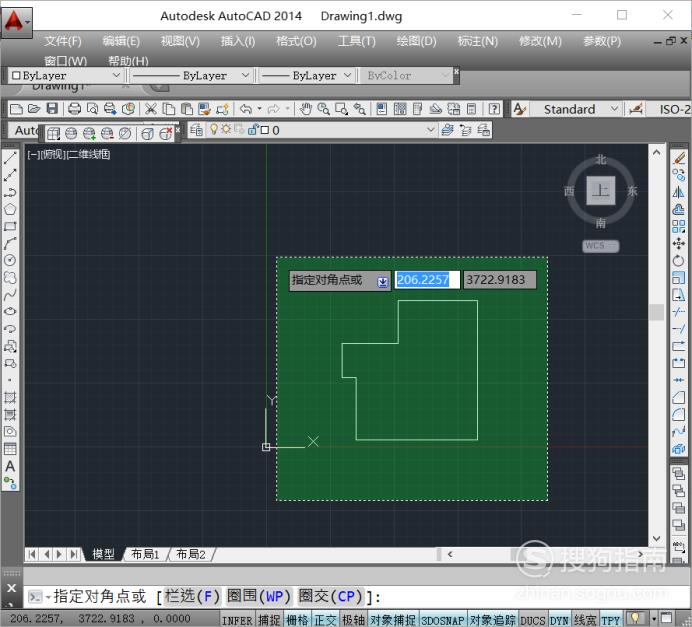Select the Chamfer tool
692x627 pixels.
click(679, 398)
